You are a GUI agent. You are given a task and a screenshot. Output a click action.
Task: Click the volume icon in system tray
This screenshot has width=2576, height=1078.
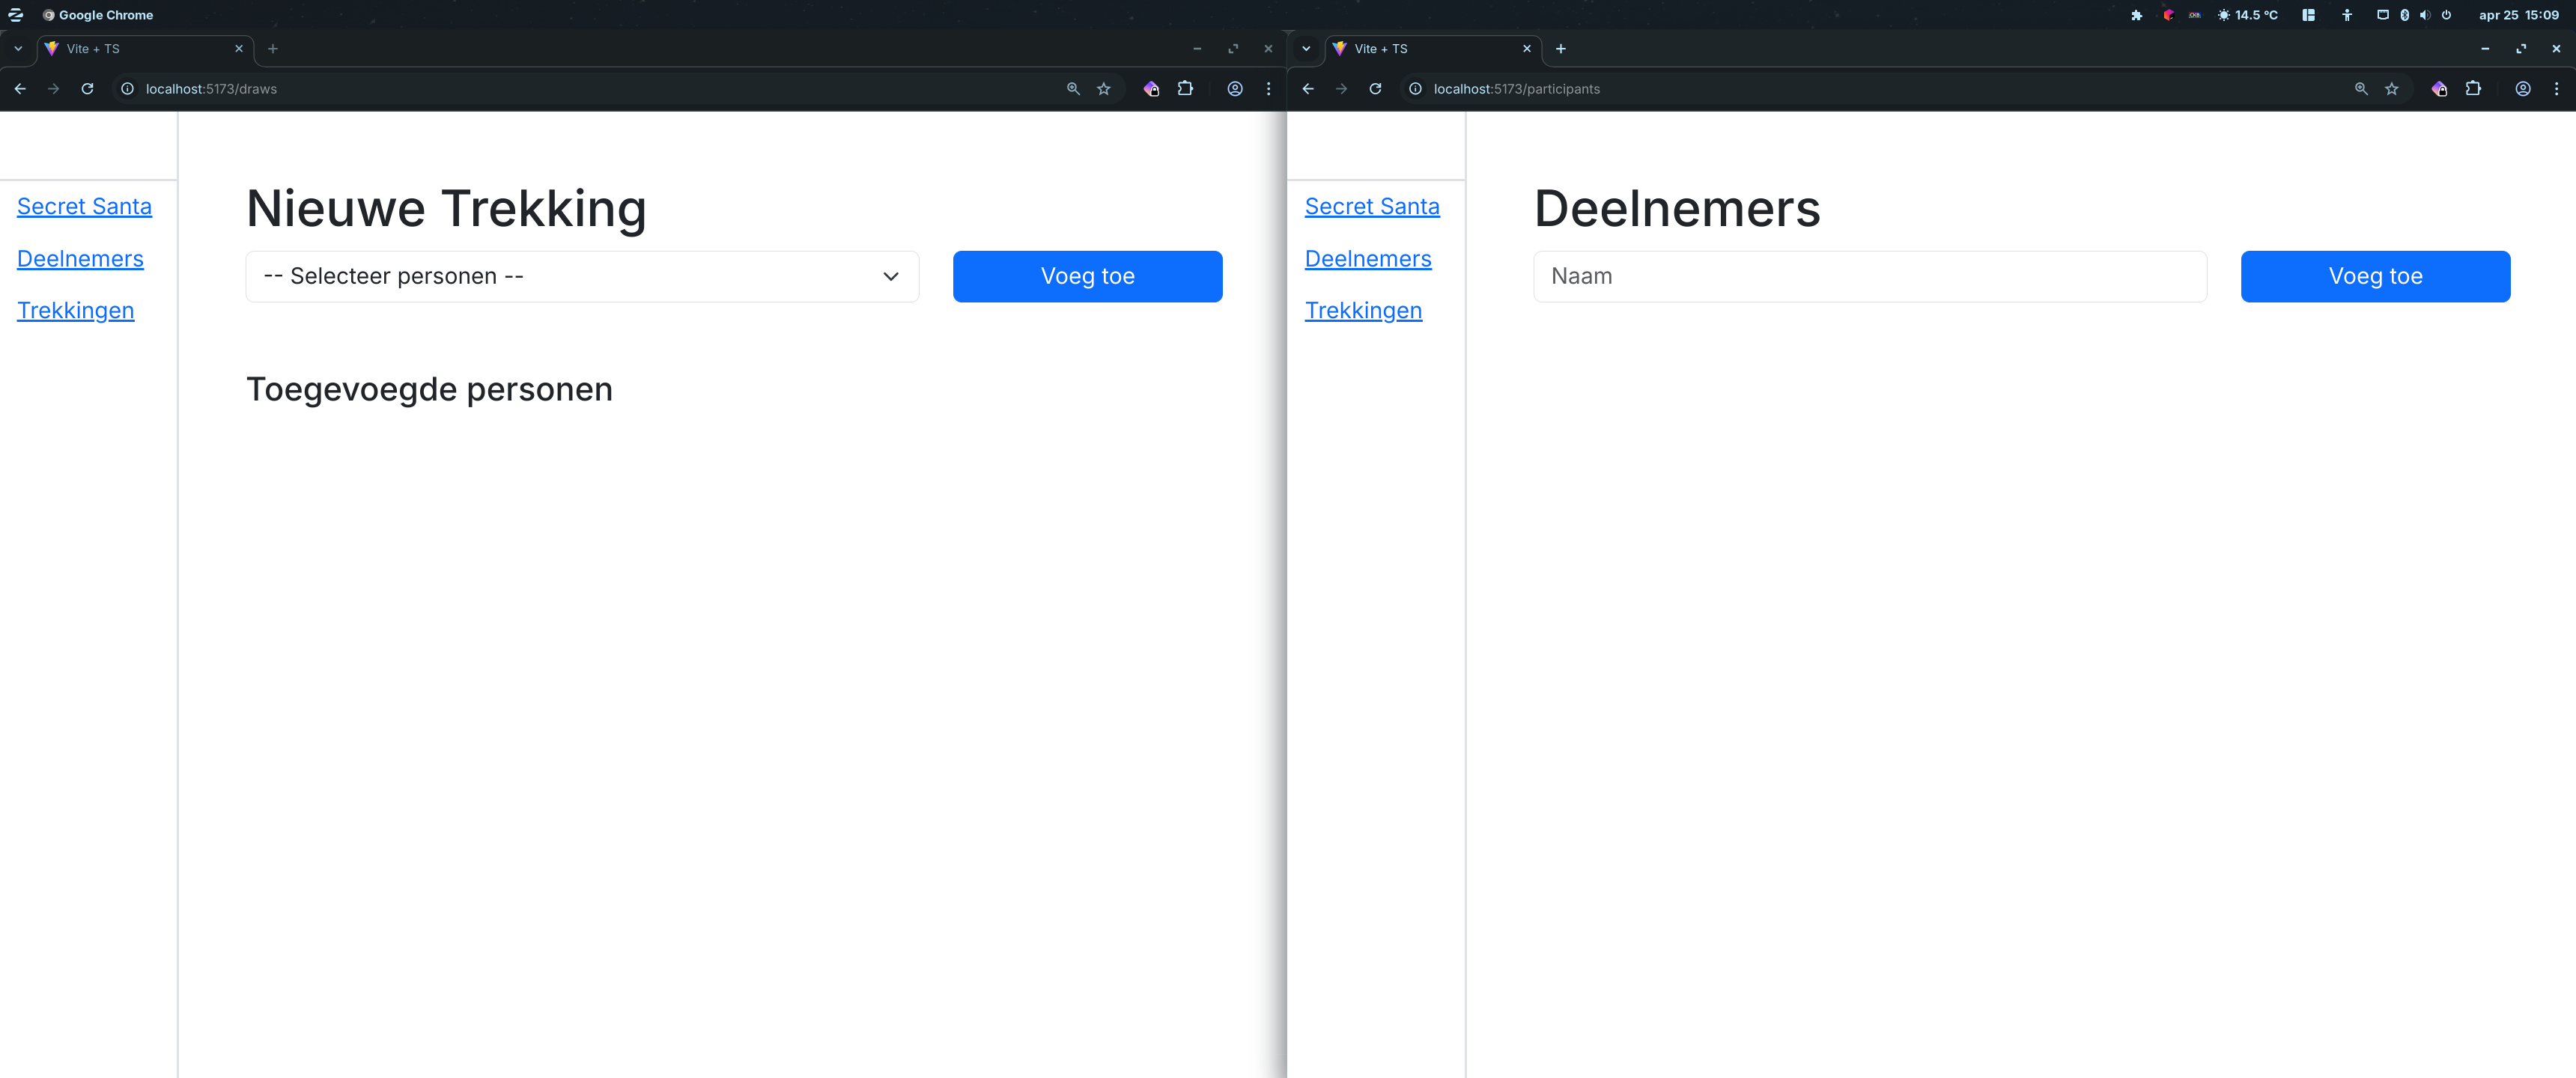point(2424,15)
